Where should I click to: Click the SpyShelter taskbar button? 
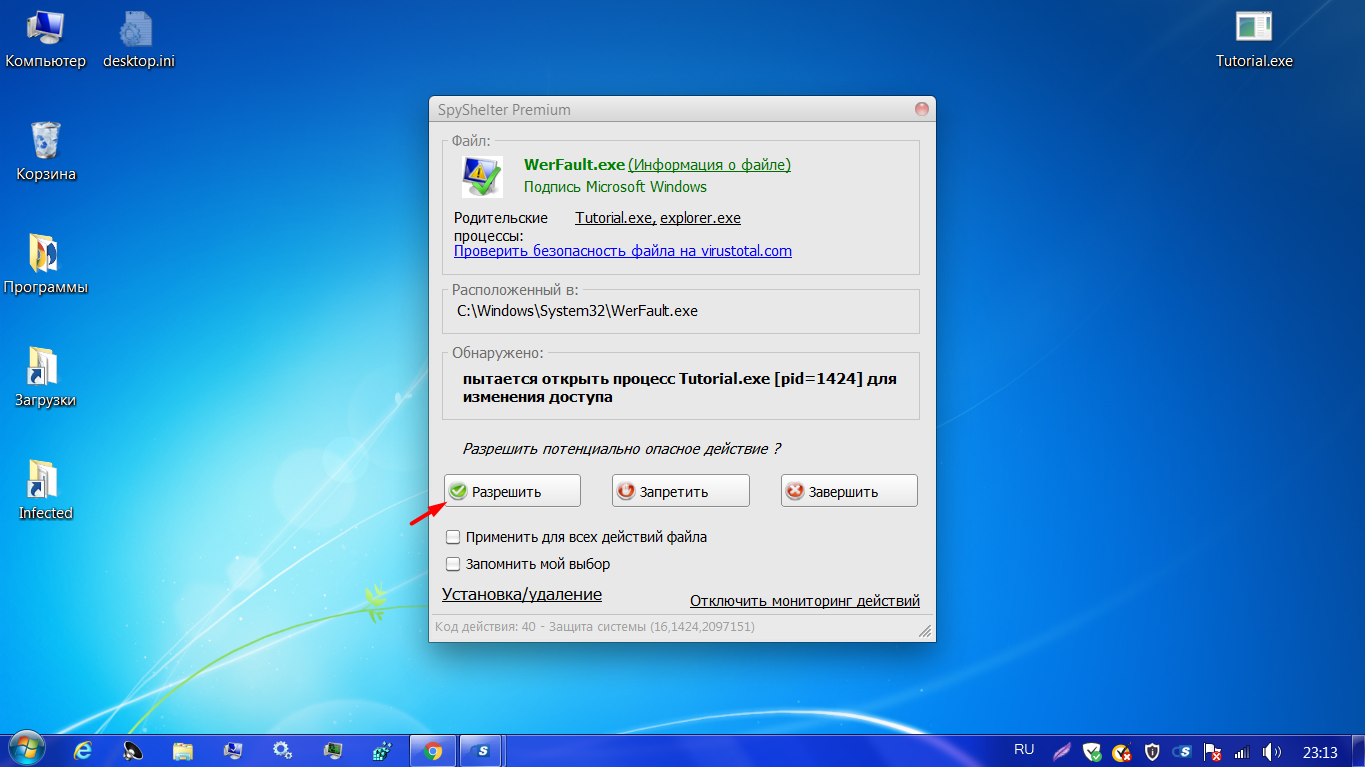(482, 750)
